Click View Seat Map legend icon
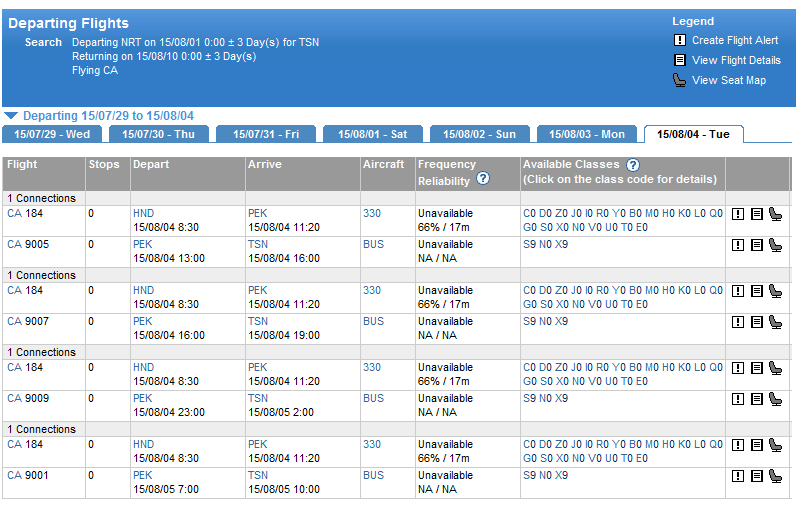Image resolution: width=798 pixels, height=508 pixels. click(x=679, y=80)
